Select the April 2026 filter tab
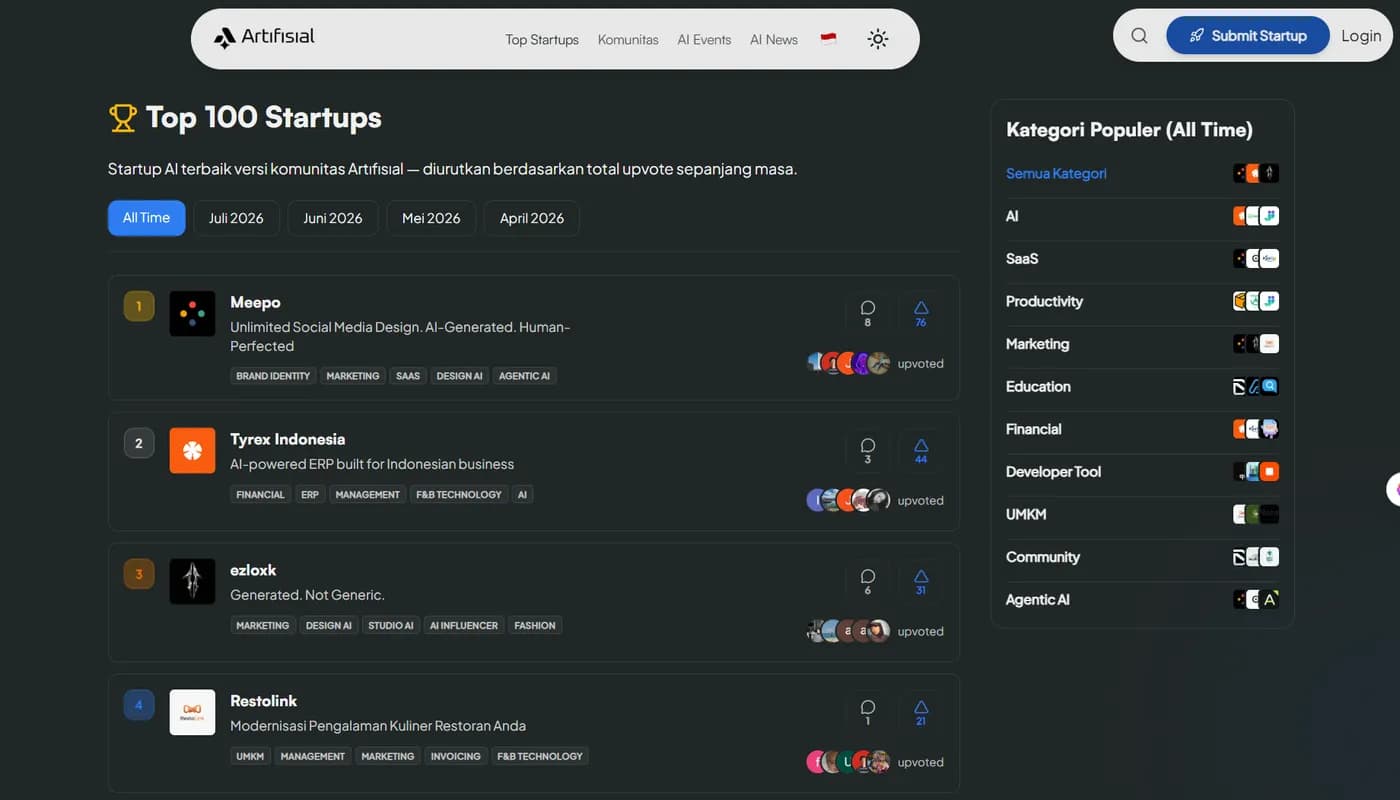This screenshot has width=1400, height=800. click(x=532, y=218)
